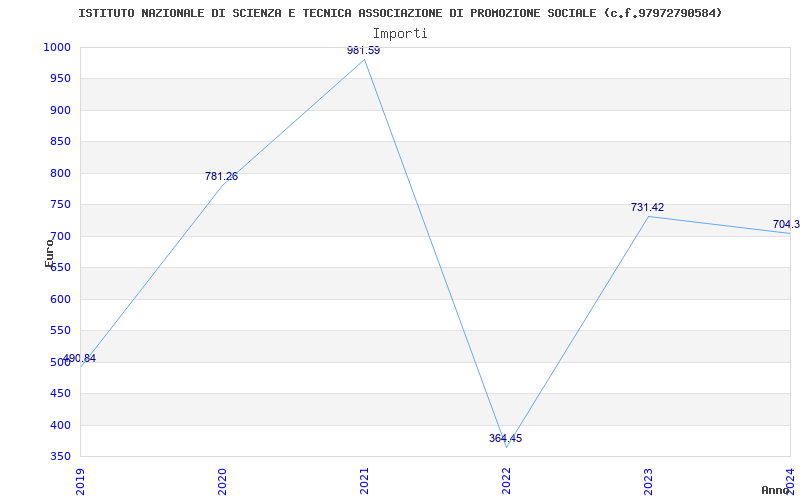Image resolution: width=800 pixels, height=500 pixels.
Task: Click the 2023 x-axis year label
Action: (648, 482)
